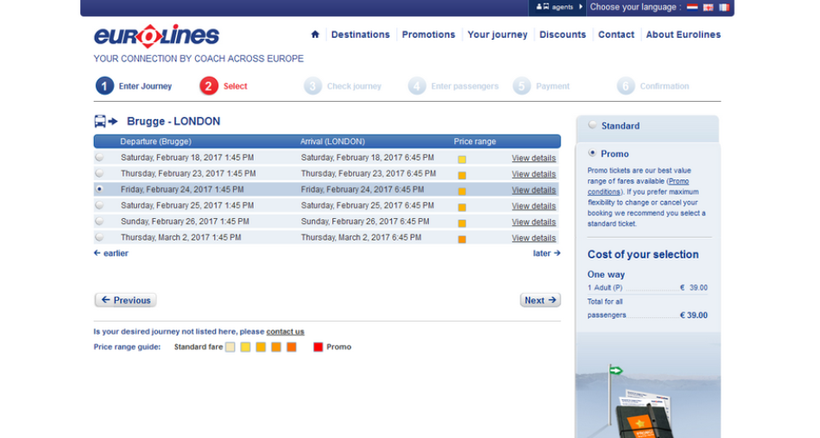Select the middle language flag
Viewport: 820px width, 438px height.
coord(708,7)
